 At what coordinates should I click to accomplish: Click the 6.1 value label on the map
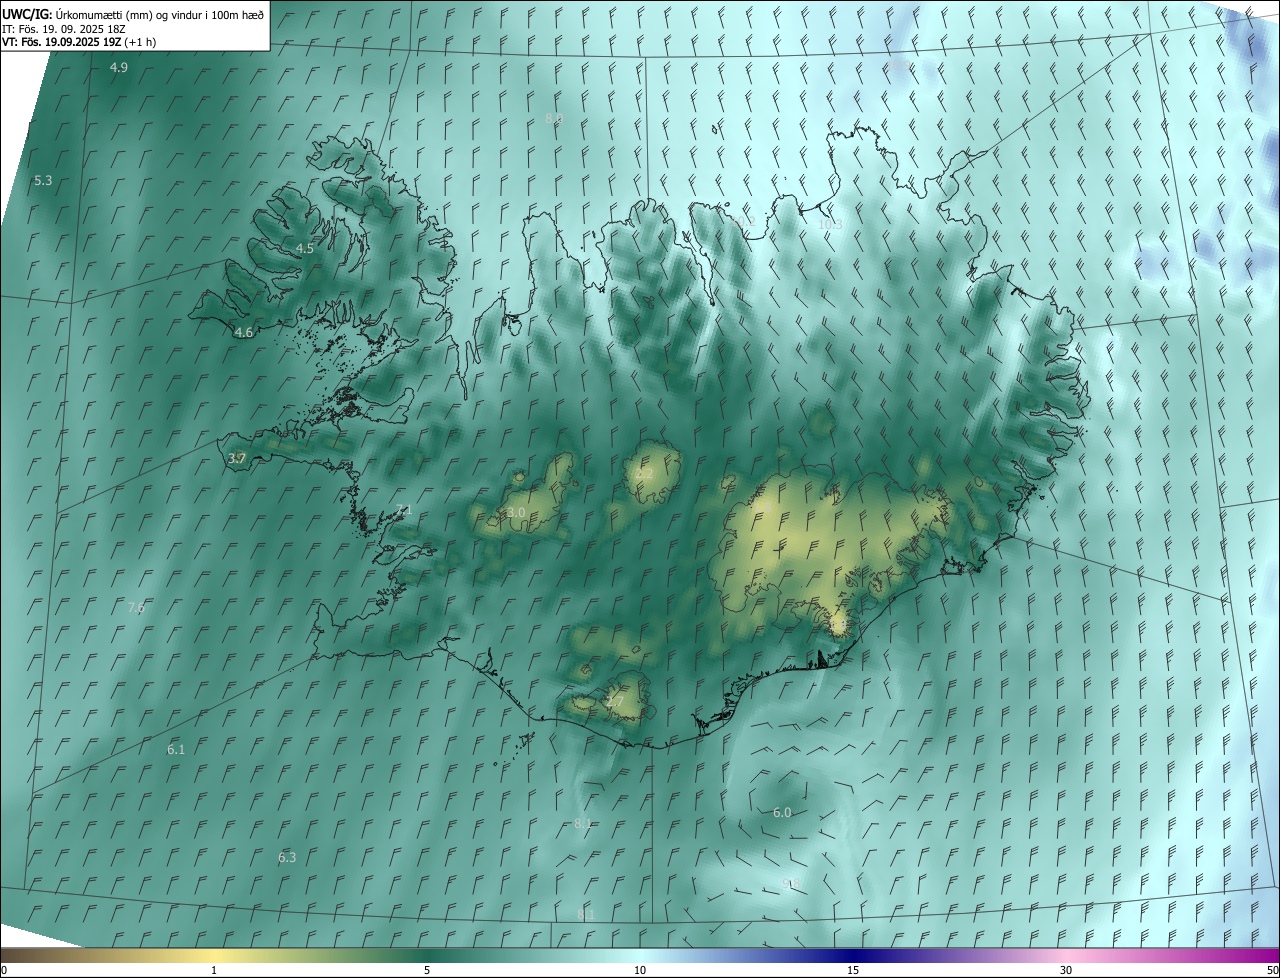pos(176,749)
